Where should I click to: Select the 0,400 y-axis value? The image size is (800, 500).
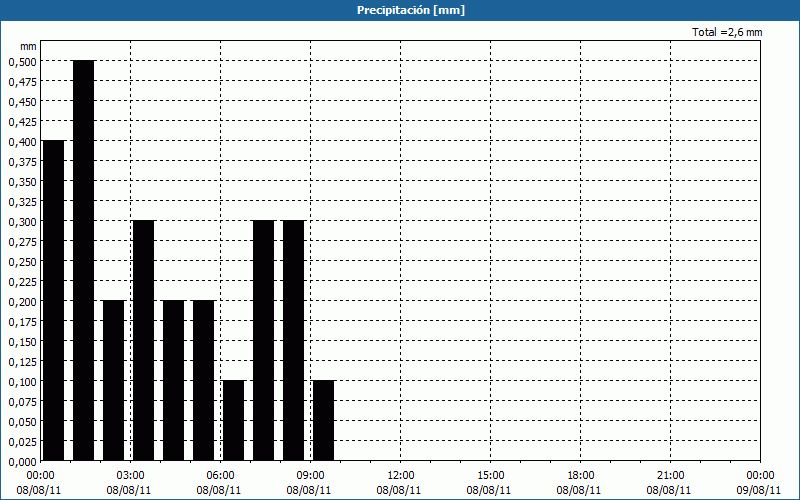tap(23, 142)
